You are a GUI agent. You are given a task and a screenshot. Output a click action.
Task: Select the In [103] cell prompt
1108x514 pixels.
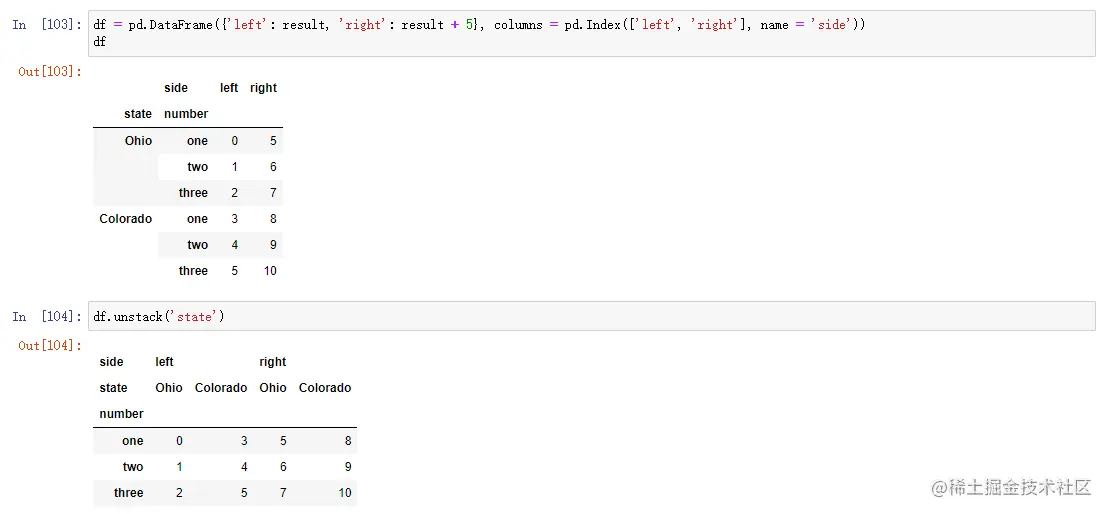pyautogui.click(x=47, y=25)
